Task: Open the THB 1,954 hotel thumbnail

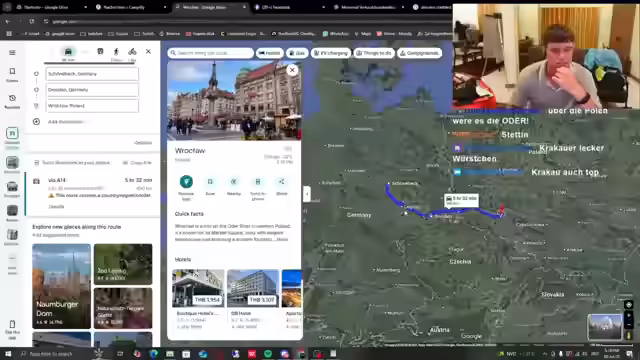Action: point(198,288)
